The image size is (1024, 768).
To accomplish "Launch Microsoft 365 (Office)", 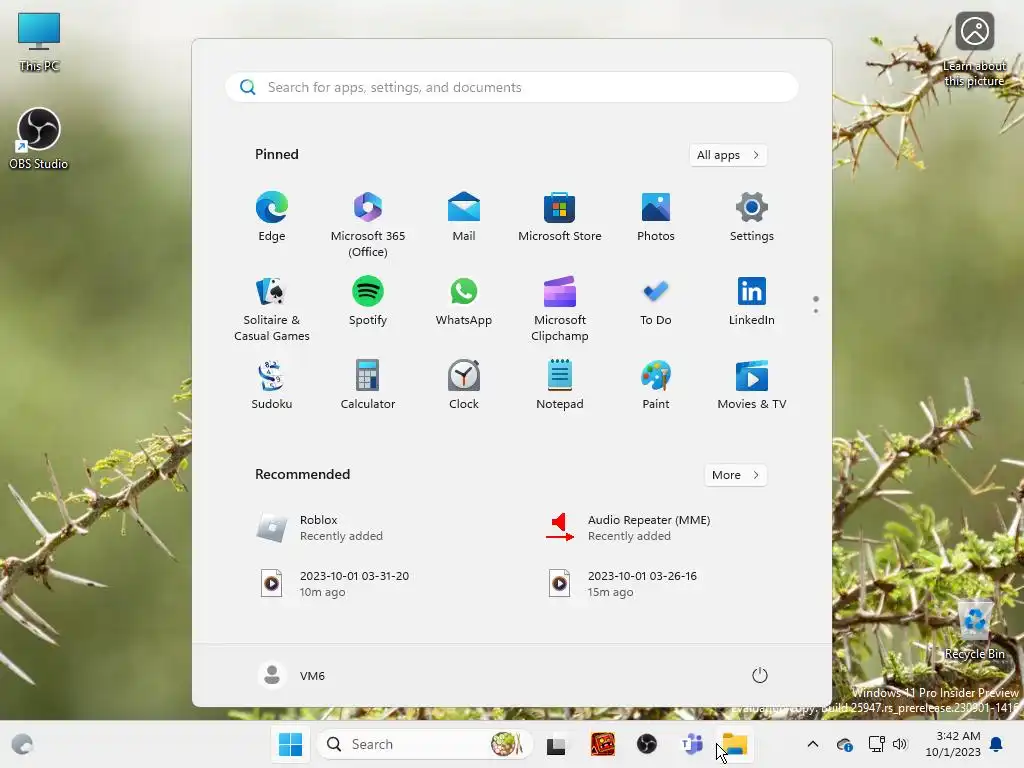I will coord(368,225).
